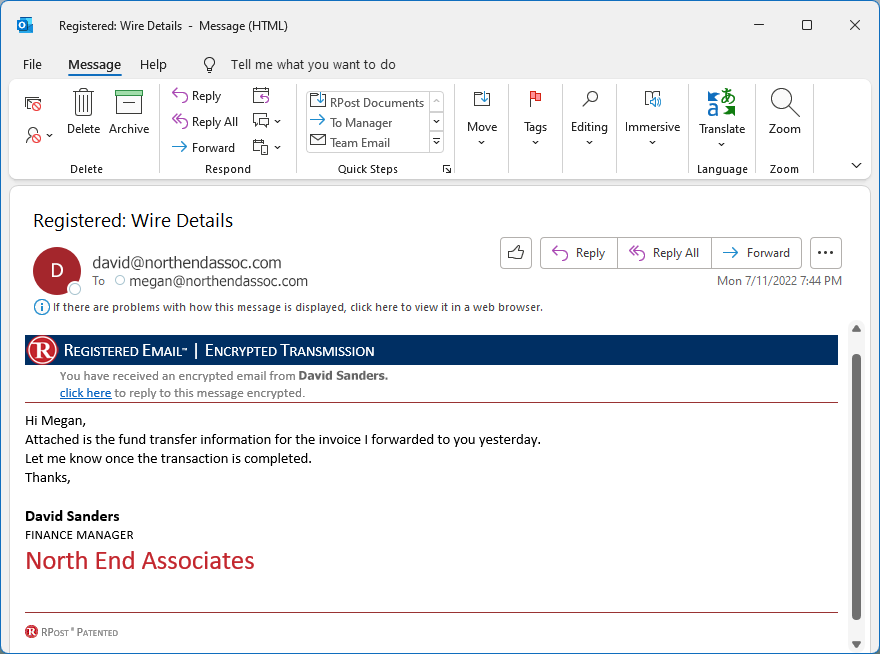Click the thumbs-up Like button

pos(516,253)
